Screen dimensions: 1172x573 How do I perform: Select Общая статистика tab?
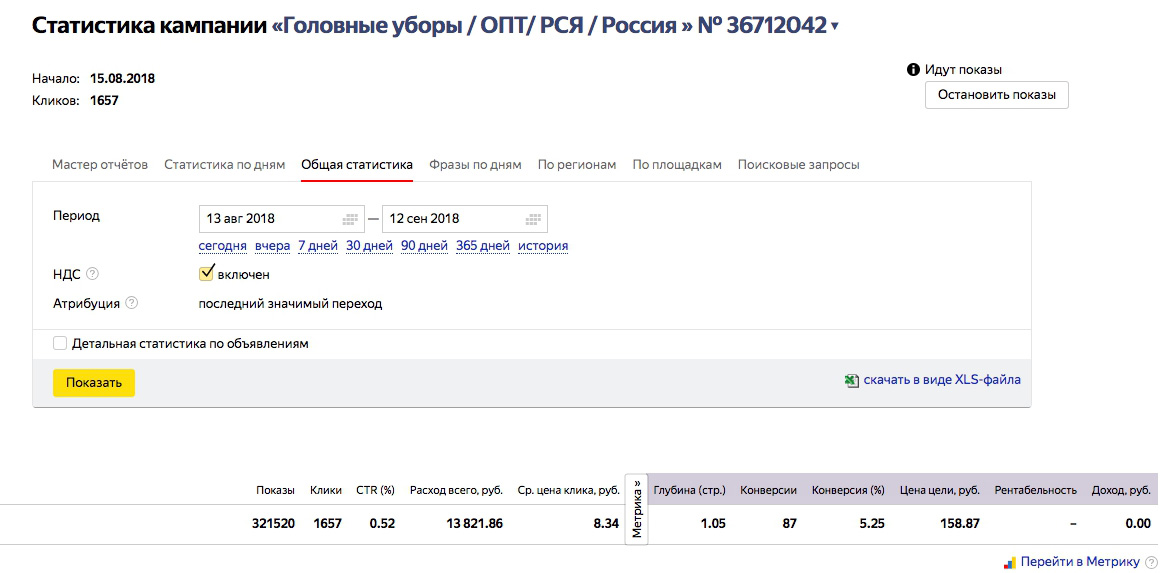357,164
